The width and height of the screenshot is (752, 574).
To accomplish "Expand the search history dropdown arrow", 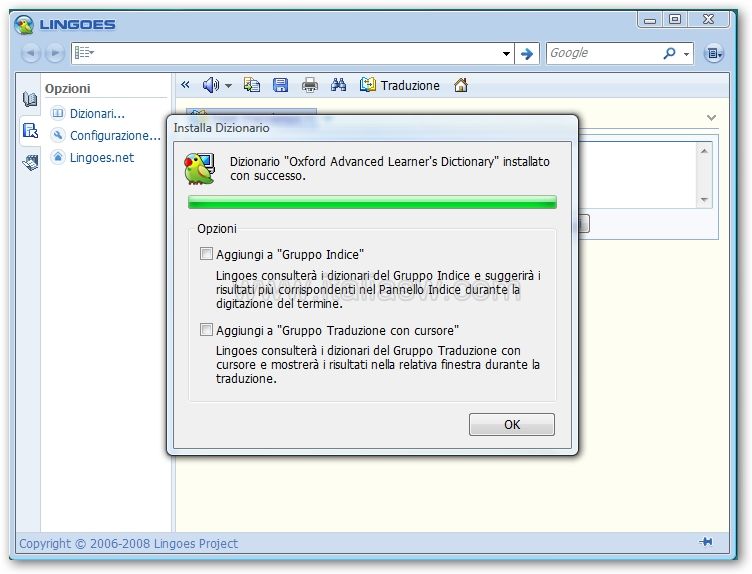I will pos(506,53).
